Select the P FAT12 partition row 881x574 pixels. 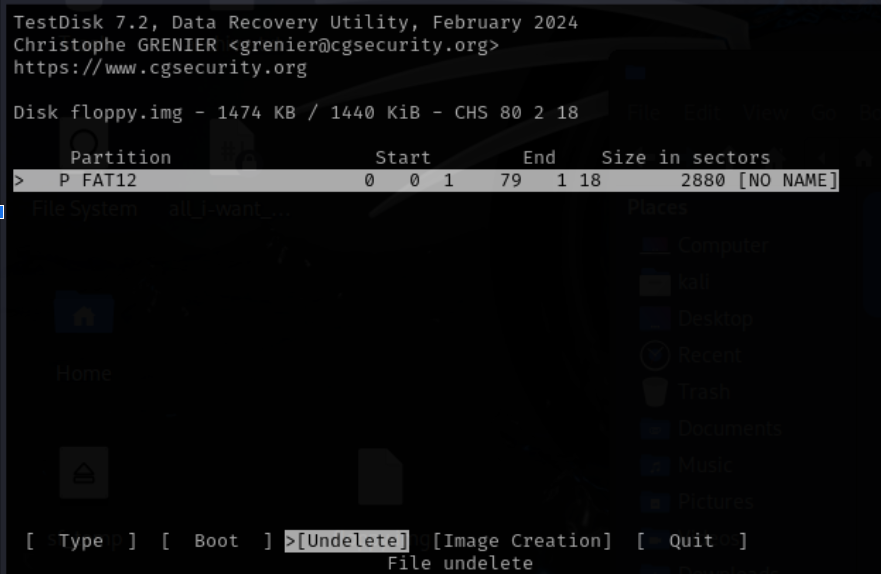click(426, 180)
